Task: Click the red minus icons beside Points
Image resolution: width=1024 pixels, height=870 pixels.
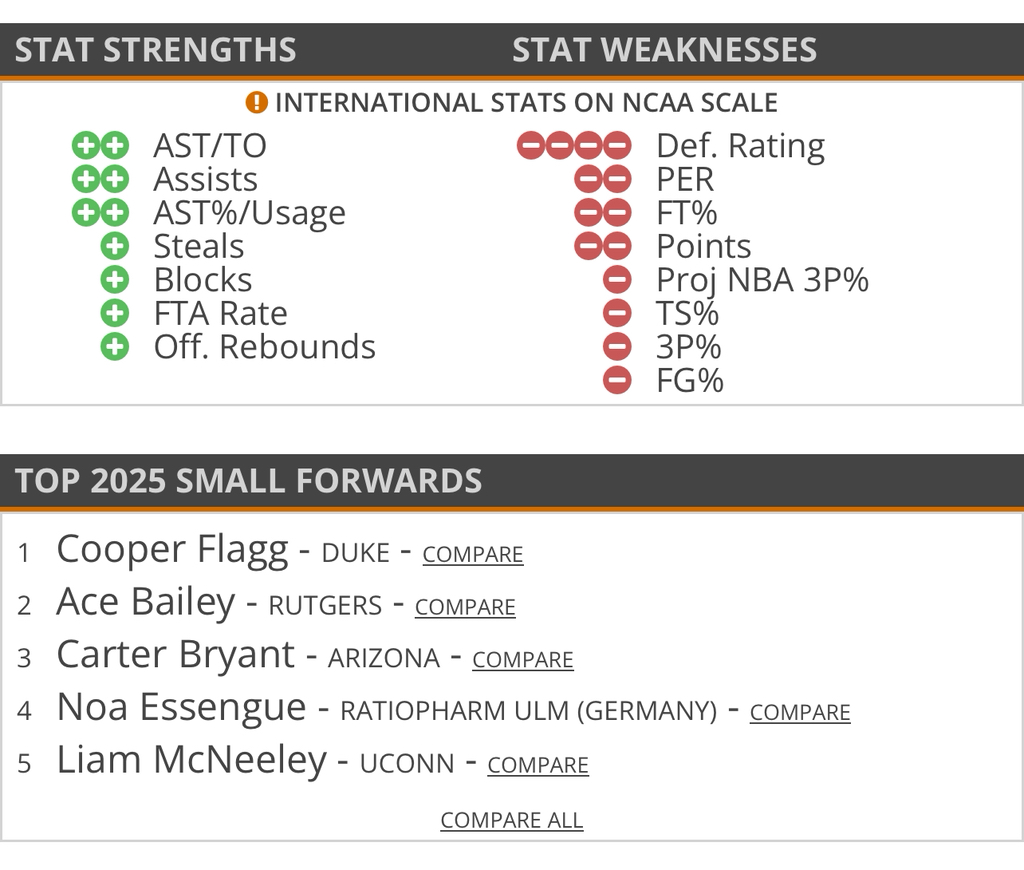Action: [603, 247]
